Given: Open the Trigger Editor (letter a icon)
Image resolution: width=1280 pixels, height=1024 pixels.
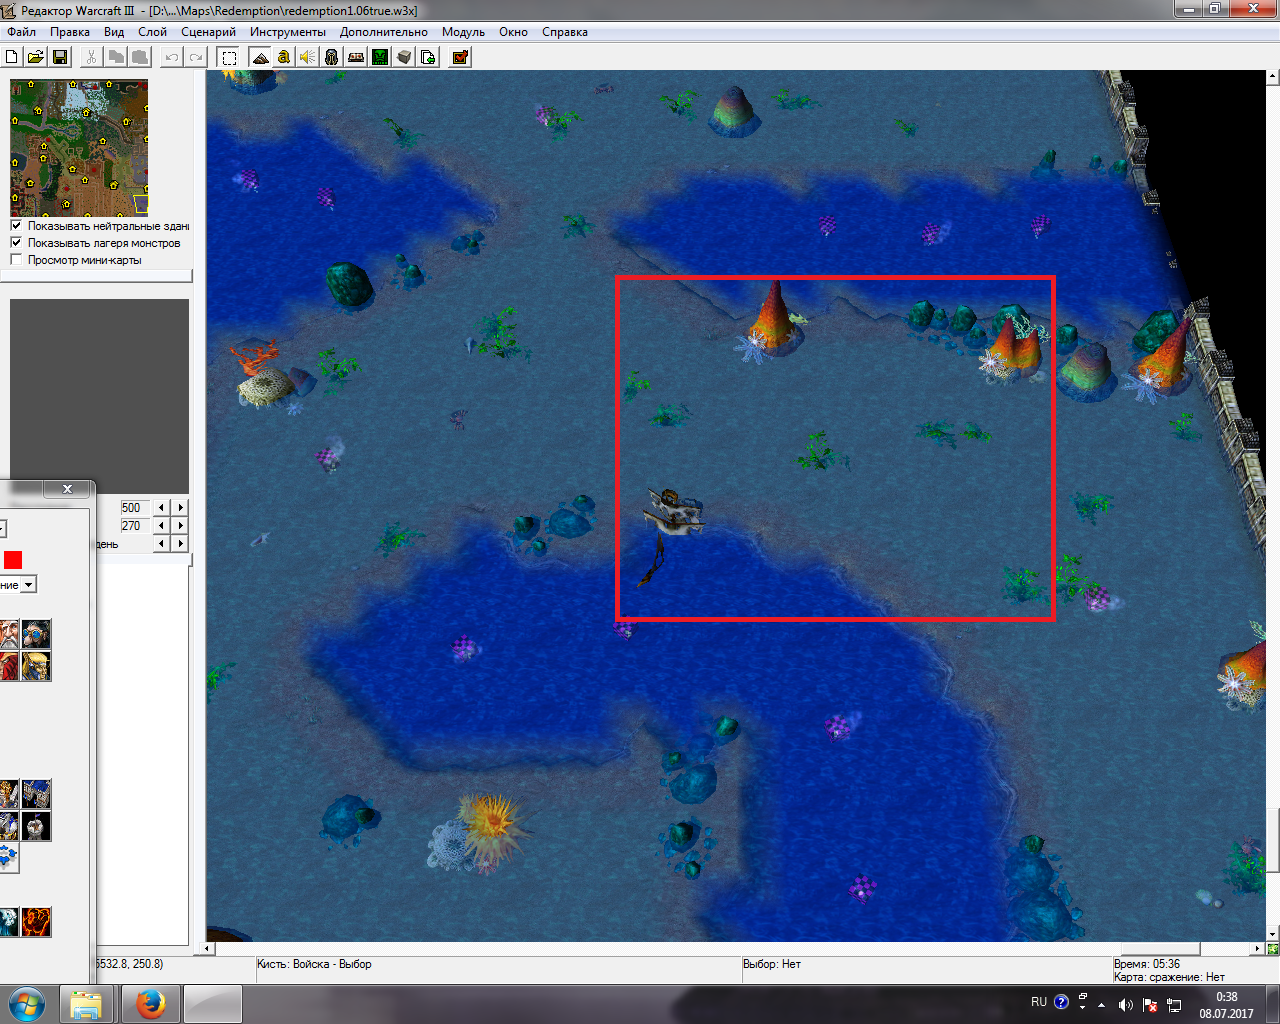Looking at the screenshot, I should click(x=284, y=57).
